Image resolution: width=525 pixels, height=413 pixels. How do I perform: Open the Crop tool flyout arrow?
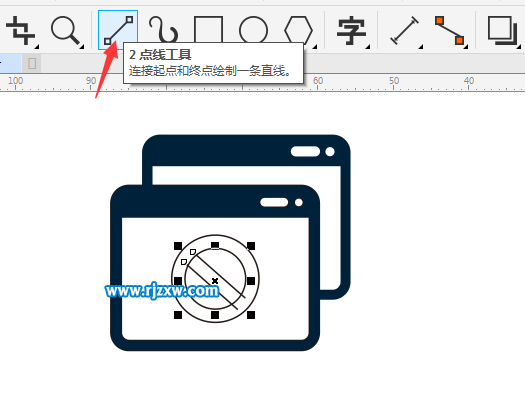[x=36, y=47]
